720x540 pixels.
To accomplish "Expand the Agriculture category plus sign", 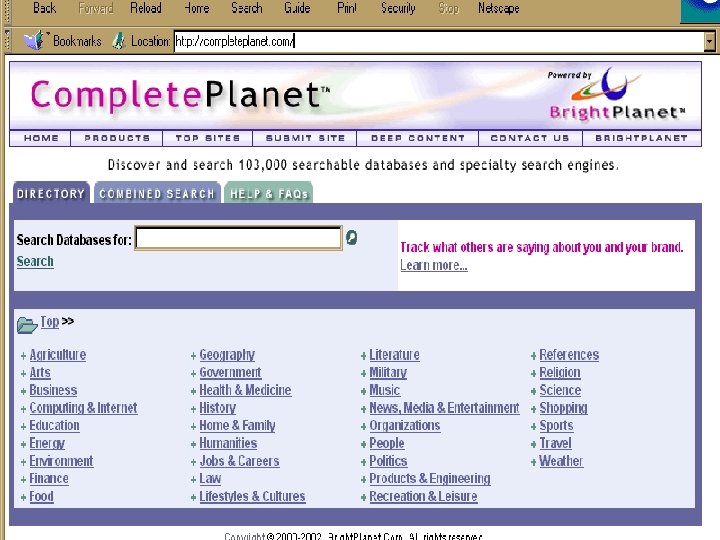I will pyautogui.click(x=23, y=356).
